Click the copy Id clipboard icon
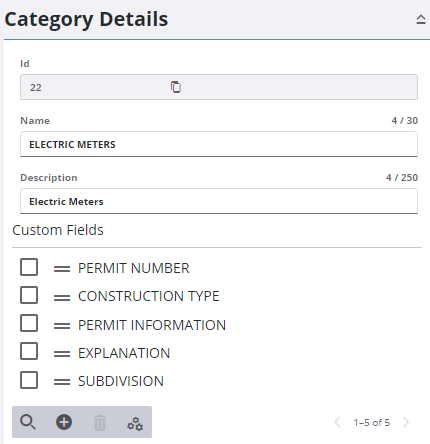Screen dimensions: 430x444 tap(176, 87)
